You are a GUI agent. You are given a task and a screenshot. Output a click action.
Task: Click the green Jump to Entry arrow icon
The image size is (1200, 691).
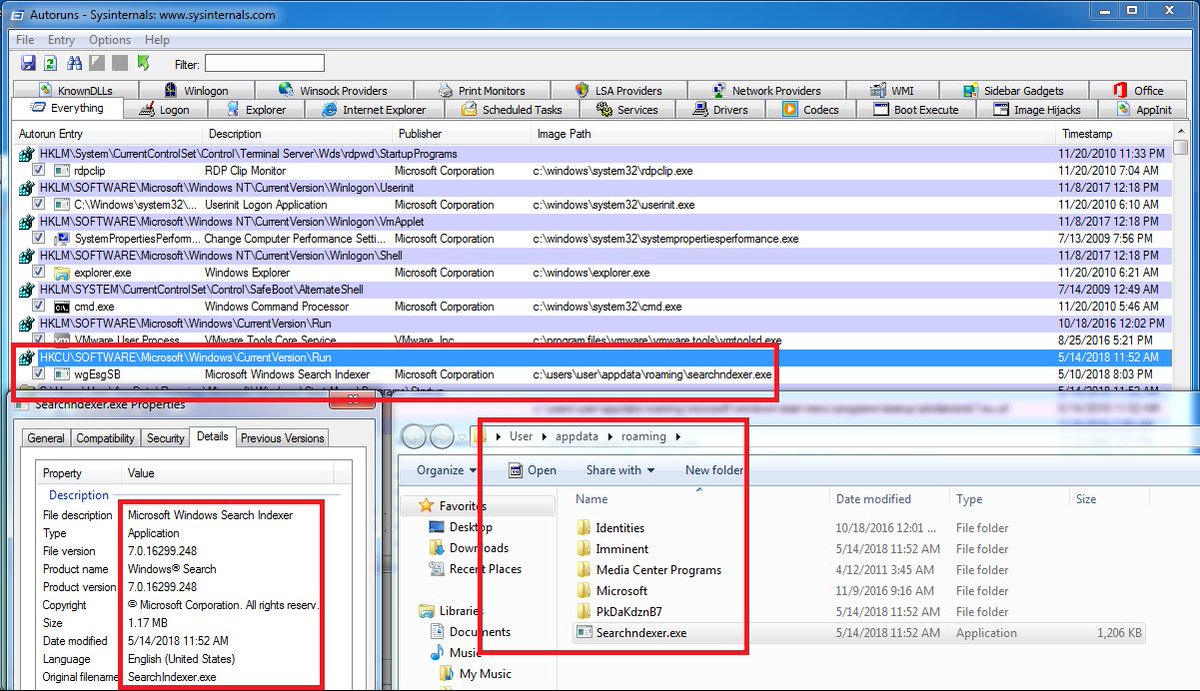point(143,63)
